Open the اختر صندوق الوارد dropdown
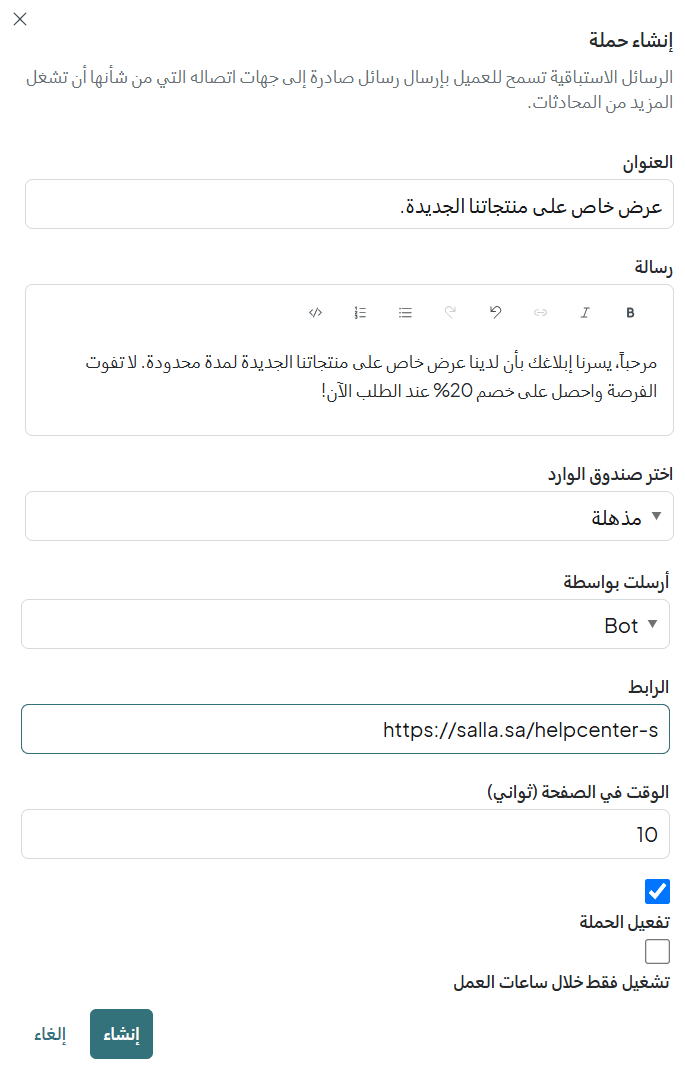 [349, 516]
